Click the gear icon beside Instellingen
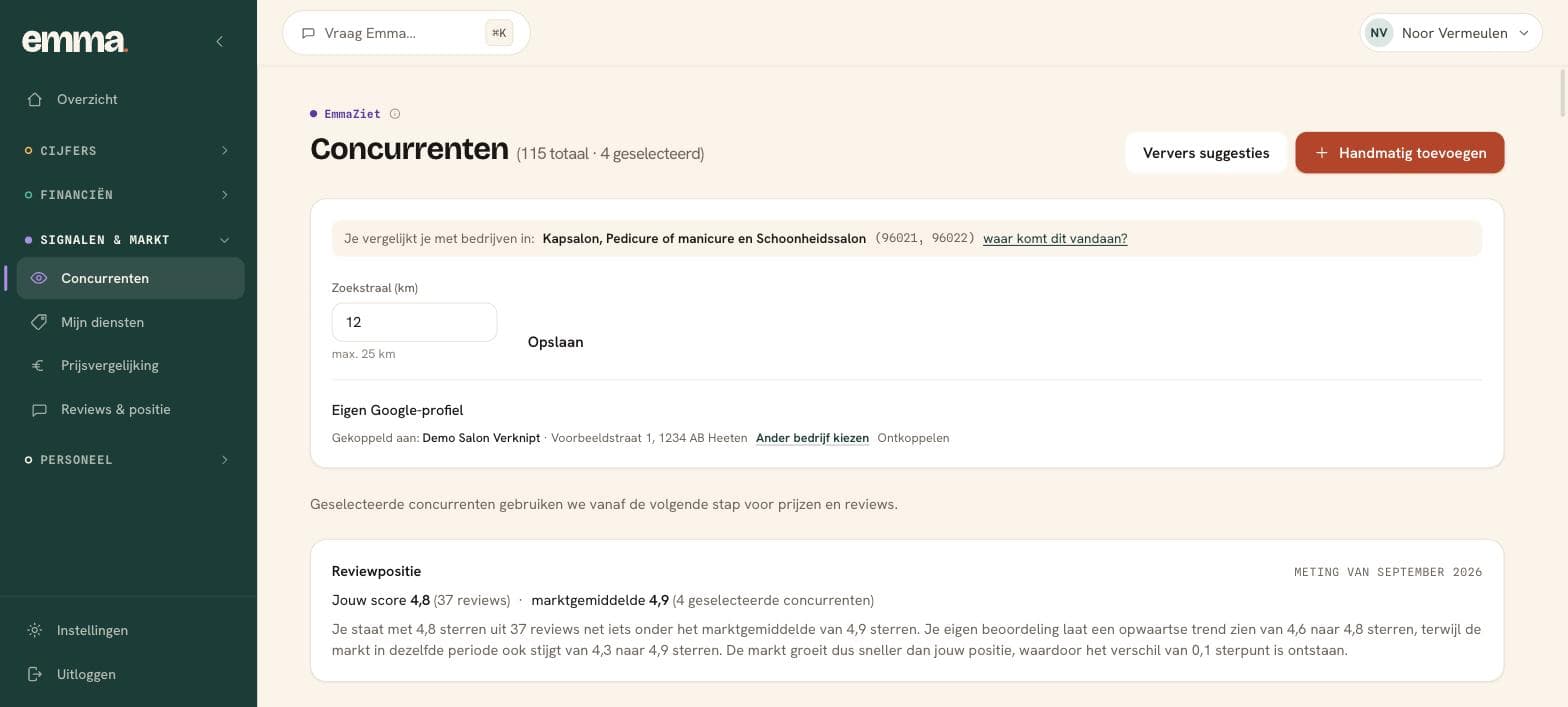This screenshot has height=707, width=1568. coord(35,630)
